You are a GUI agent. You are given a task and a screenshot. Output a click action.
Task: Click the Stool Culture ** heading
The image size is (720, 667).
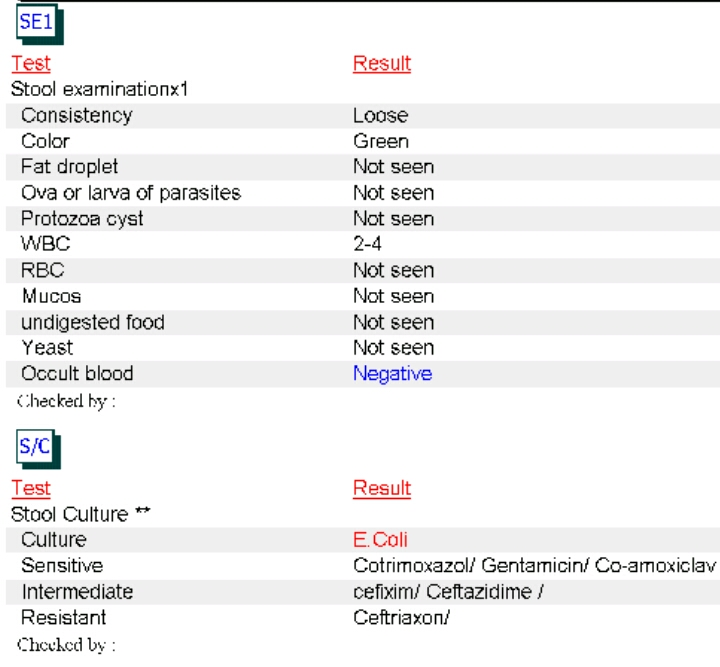coord(81,514)
